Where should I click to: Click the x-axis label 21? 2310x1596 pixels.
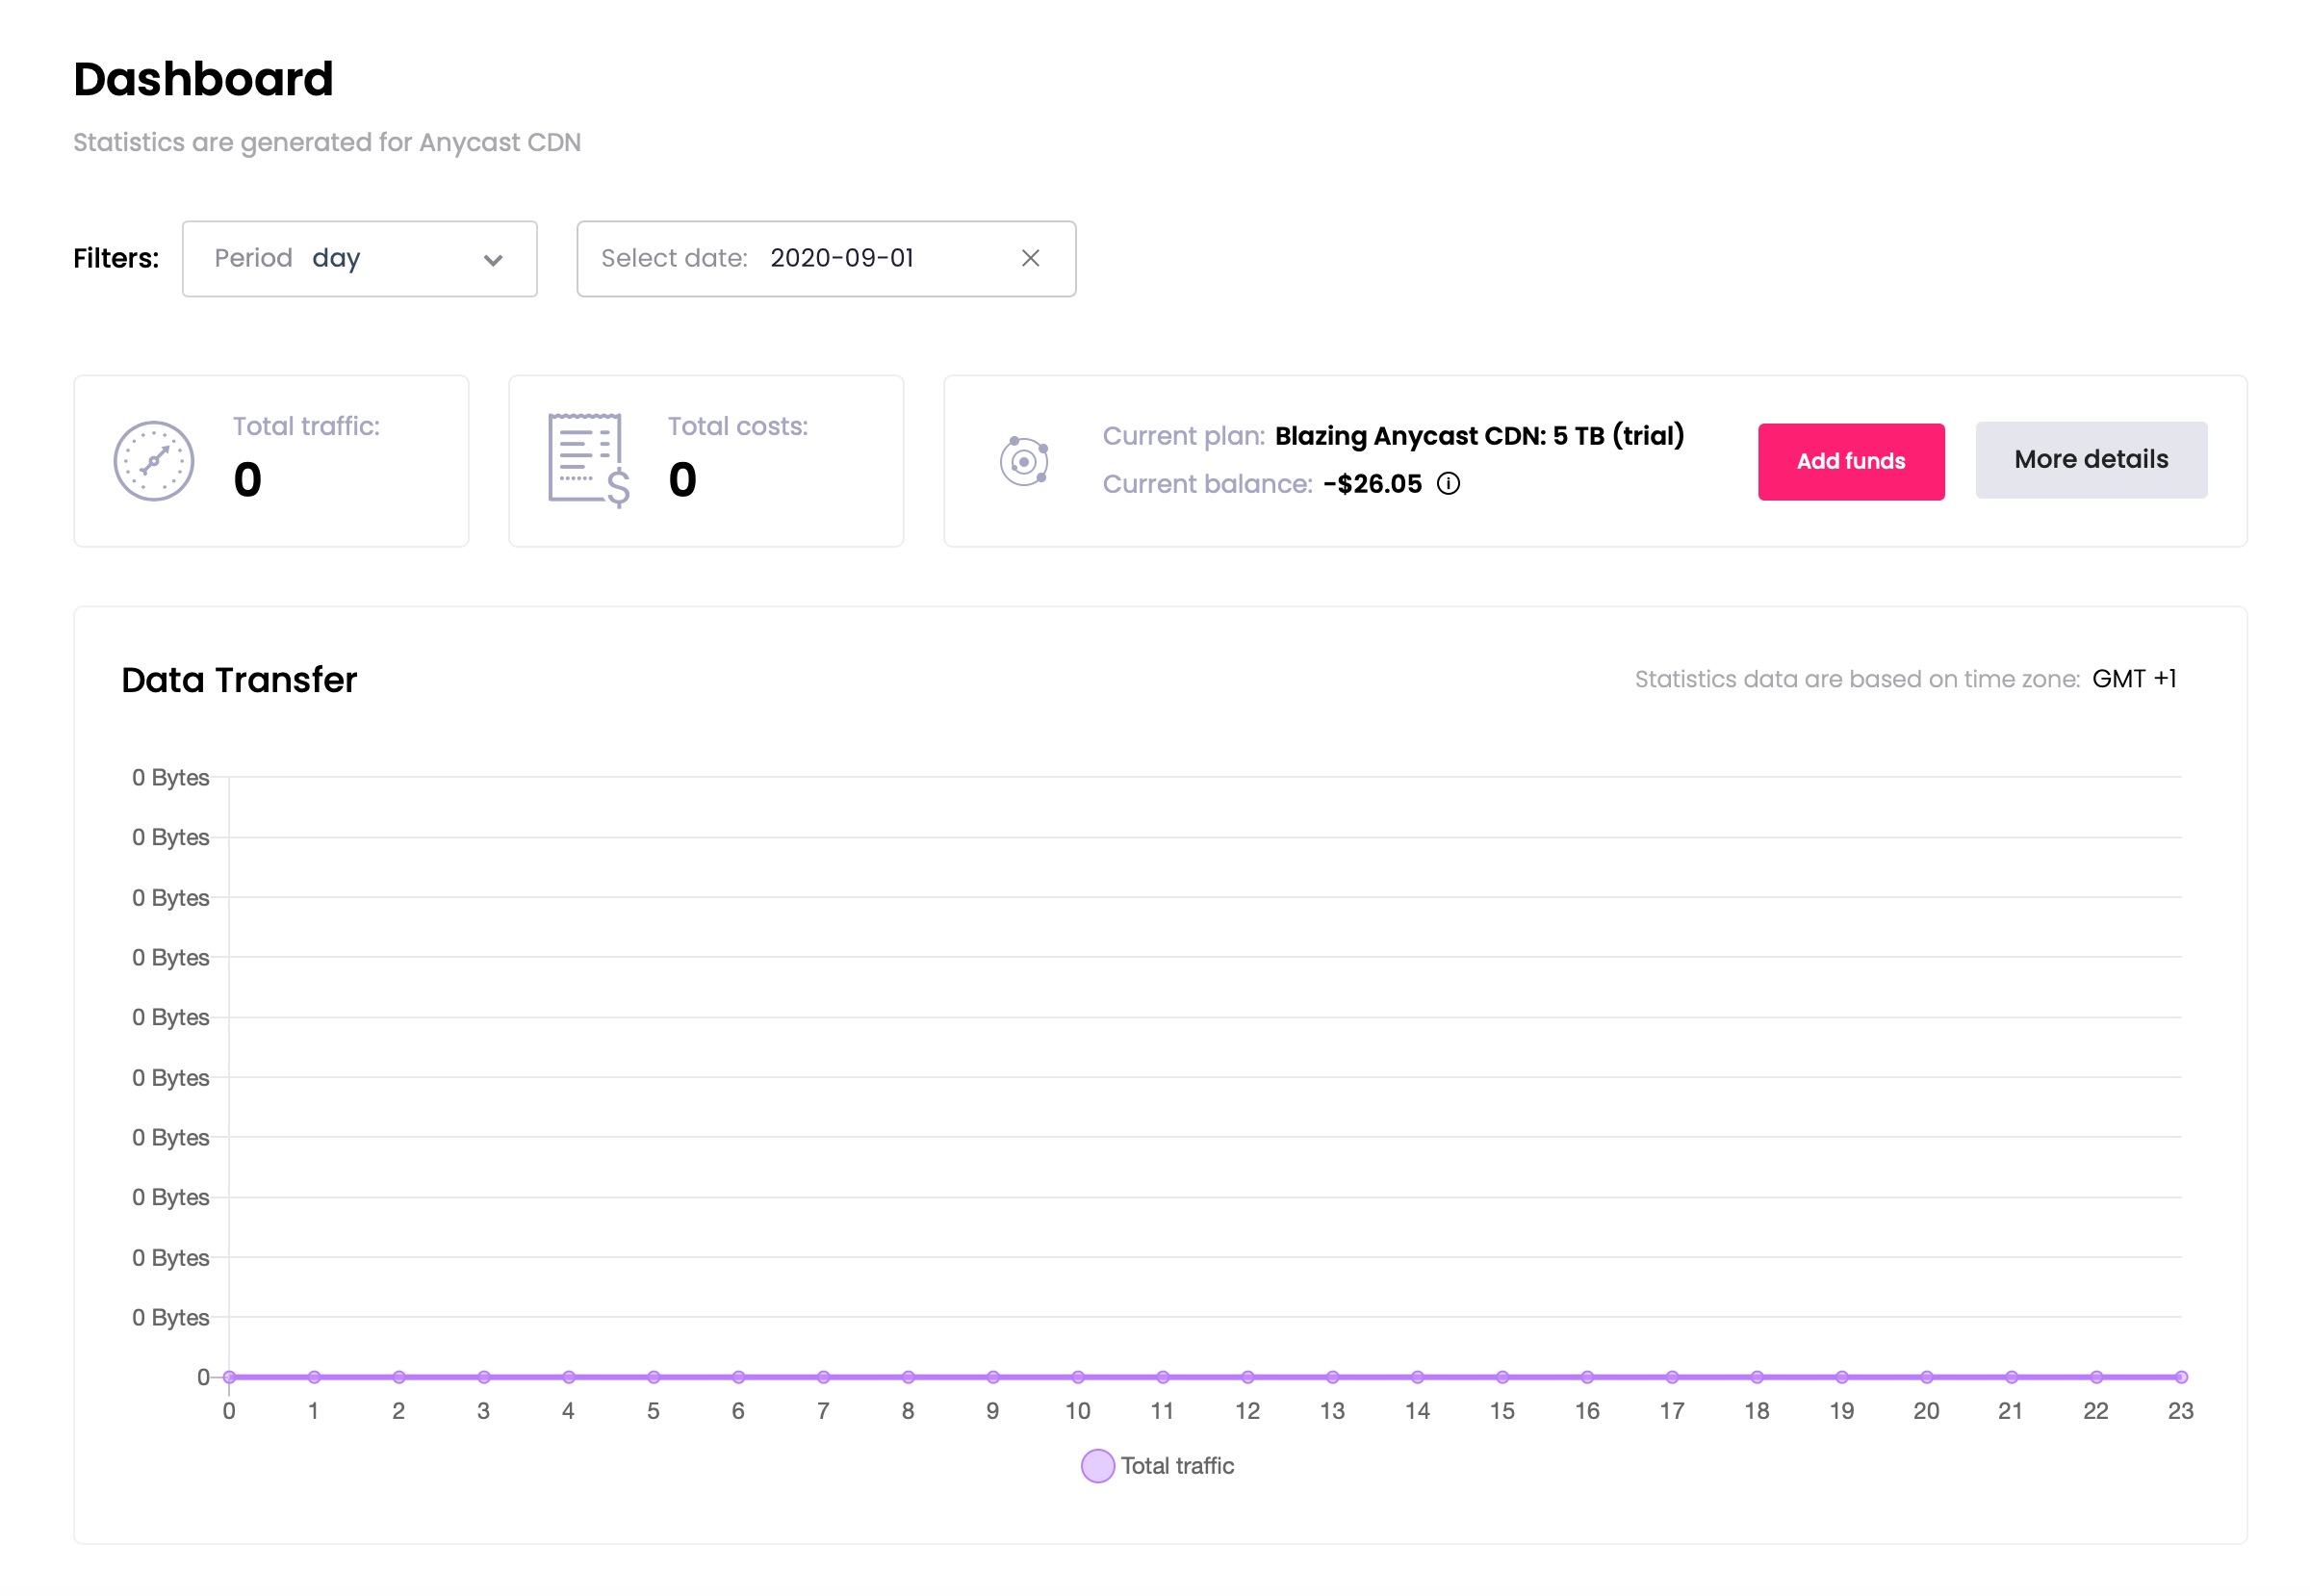tap(2010, 1411)
